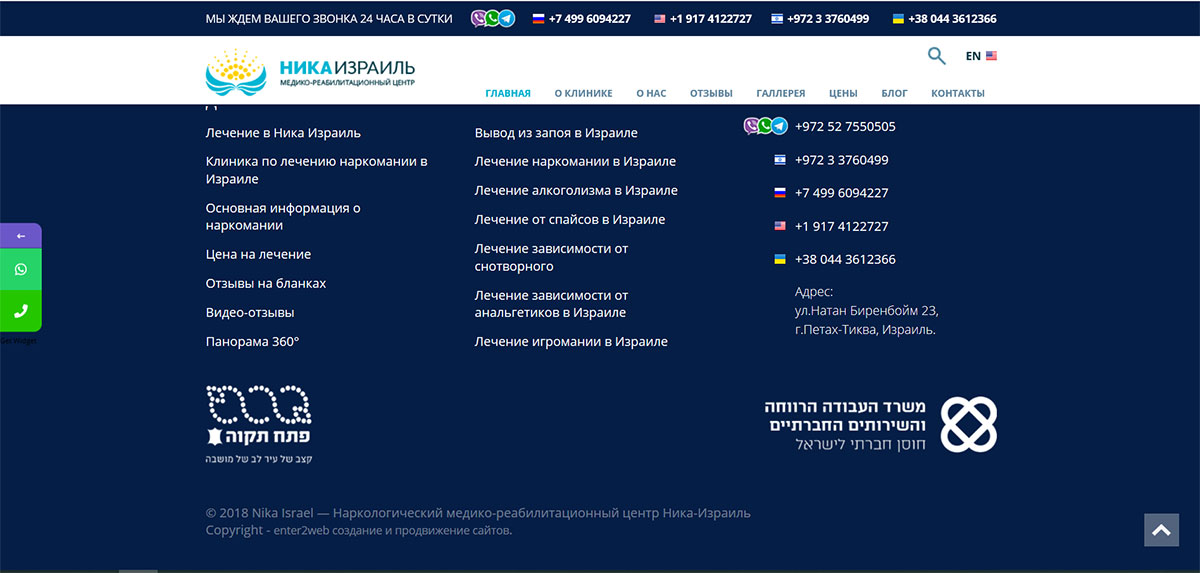Viewport: 1200px width, 573px height.
Task: Go to the КОНТАКТЫ menu page
Action: tap(957, 93)
